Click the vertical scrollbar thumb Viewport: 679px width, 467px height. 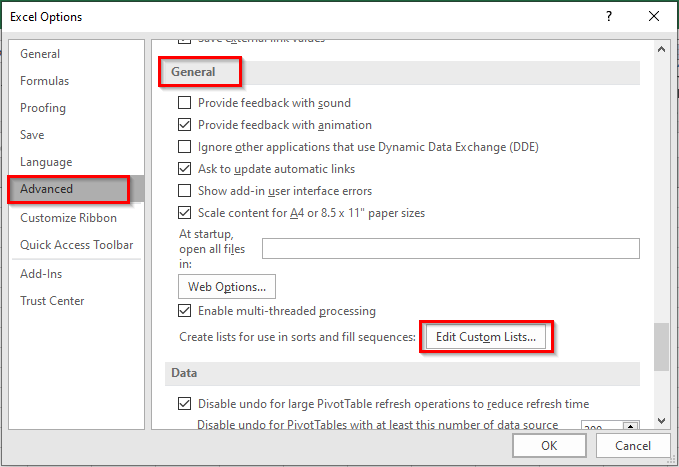661,347
